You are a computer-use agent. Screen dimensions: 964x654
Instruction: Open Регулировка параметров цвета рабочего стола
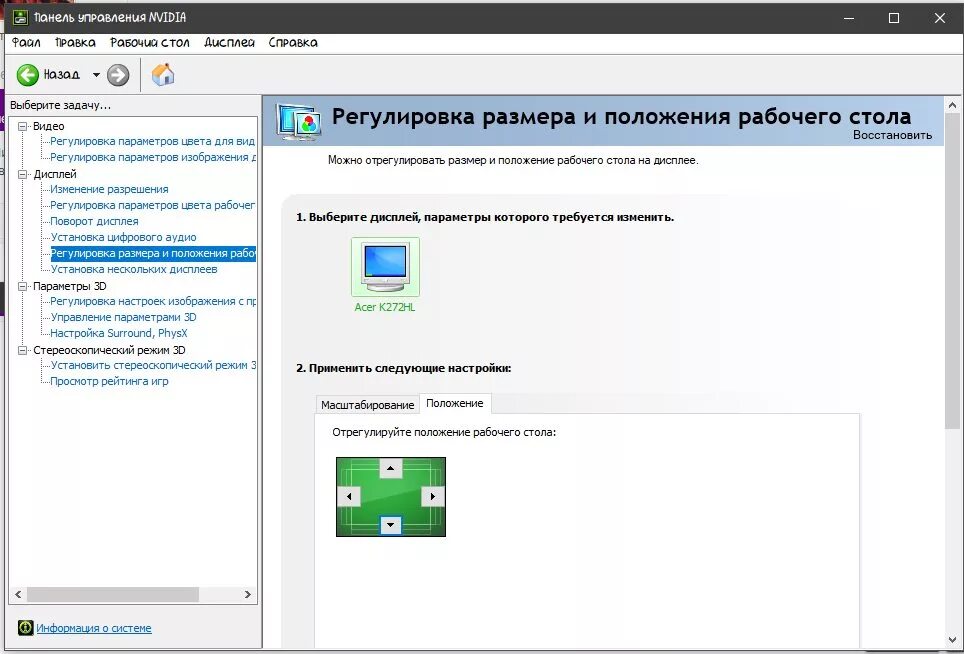[x=152, y=205]
